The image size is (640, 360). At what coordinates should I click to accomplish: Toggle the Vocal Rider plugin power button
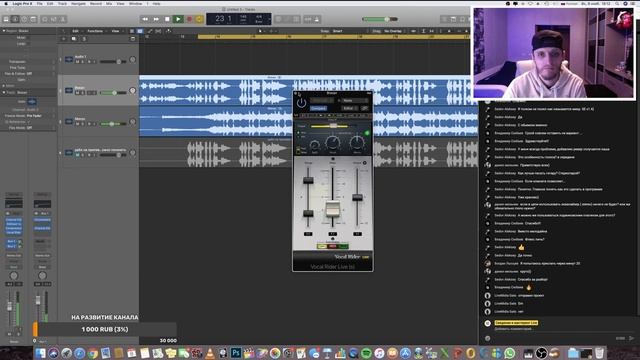click(301, 103)
